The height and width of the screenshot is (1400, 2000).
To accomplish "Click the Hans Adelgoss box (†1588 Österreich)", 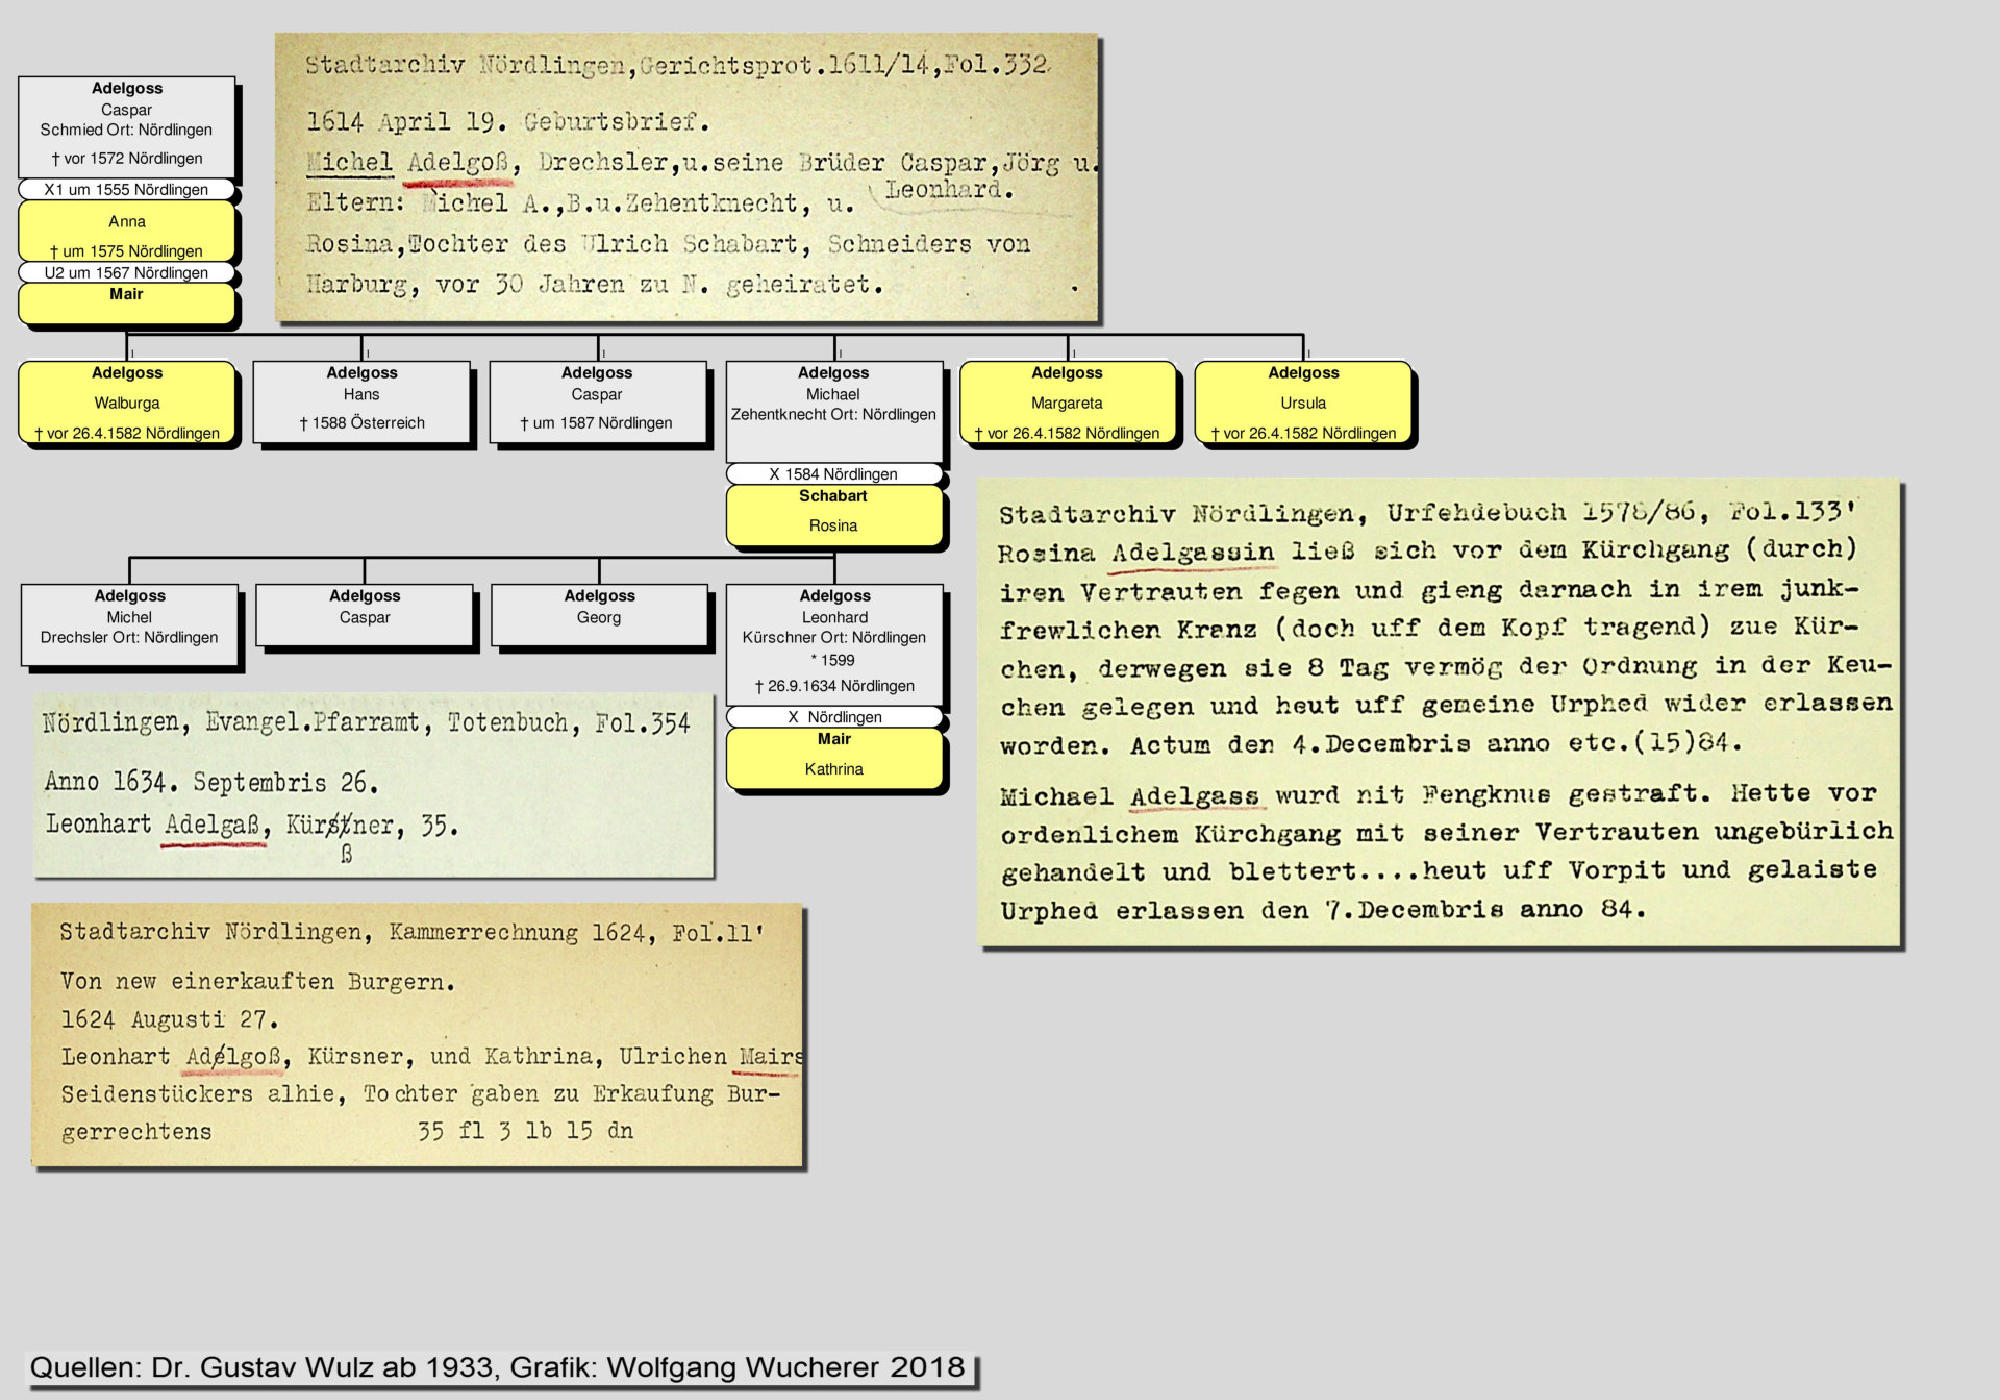I will coord(362,402).
